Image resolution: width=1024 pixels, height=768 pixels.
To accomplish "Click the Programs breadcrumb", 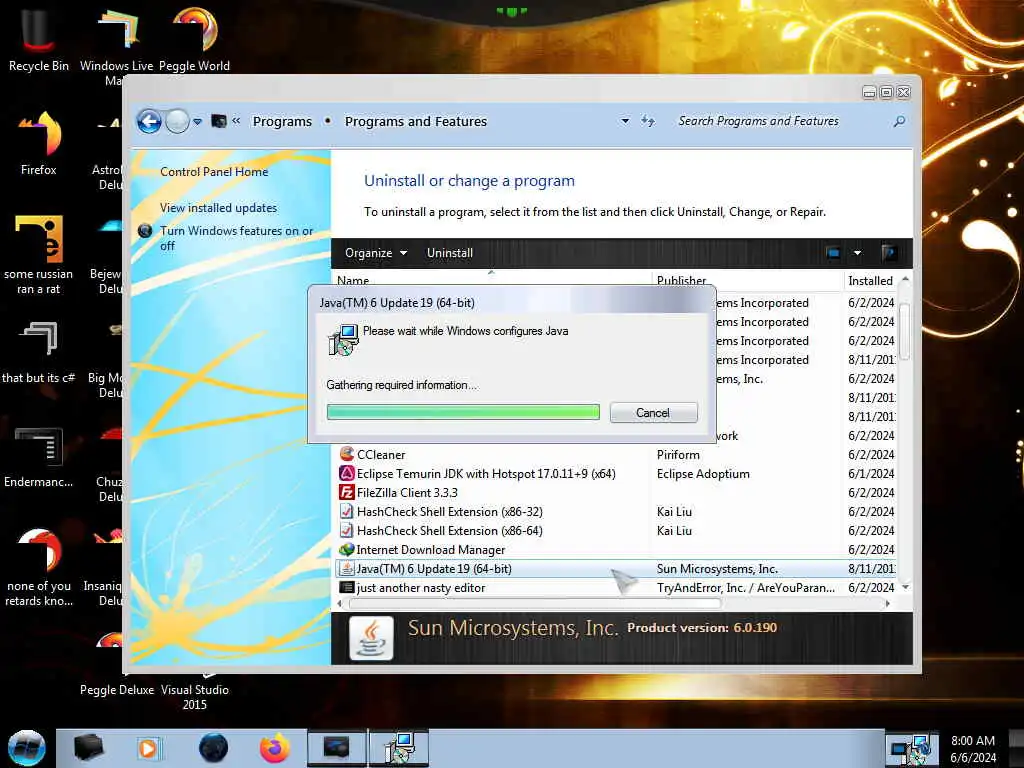I will (282, 121).
